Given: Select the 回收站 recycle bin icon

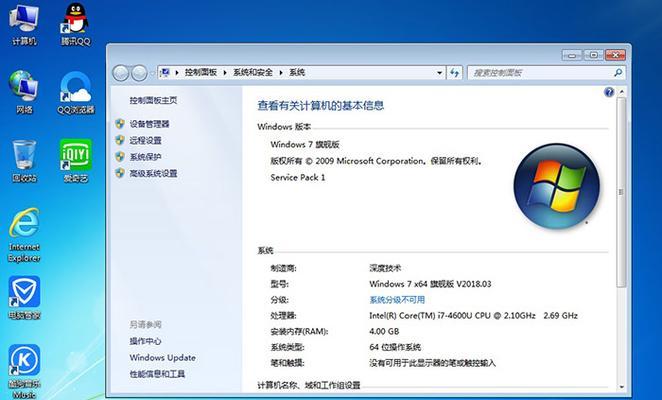Looking at the screenshot, I should [24, 161].
